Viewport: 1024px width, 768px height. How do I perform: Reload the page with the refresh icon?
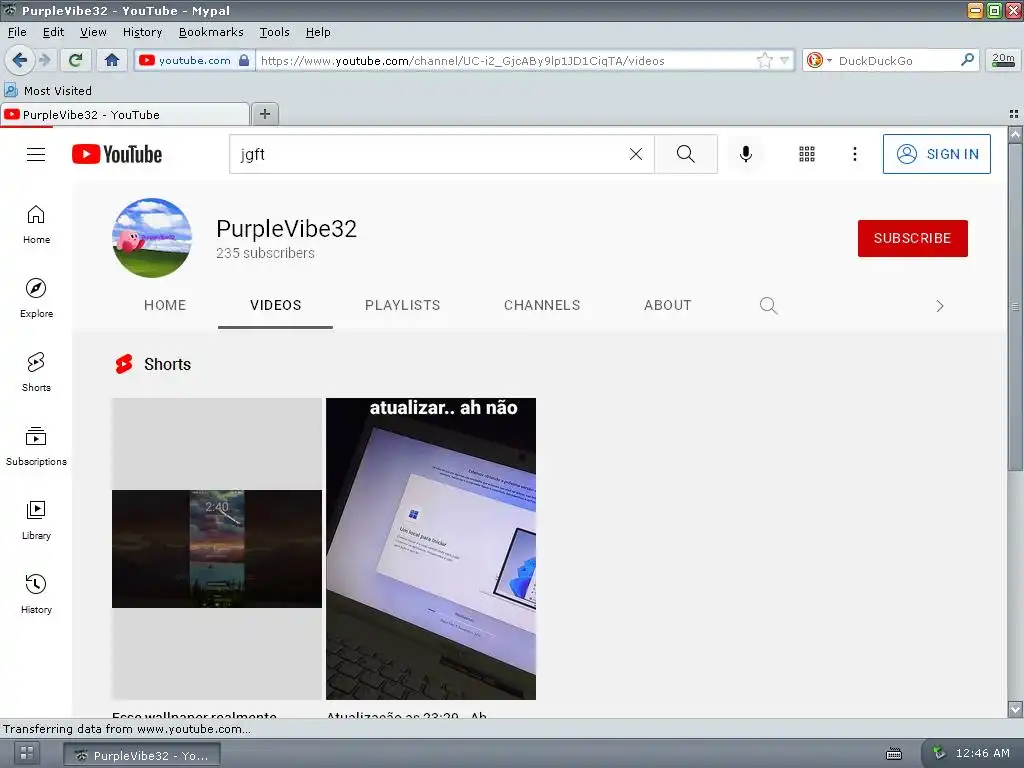point(76,61)
